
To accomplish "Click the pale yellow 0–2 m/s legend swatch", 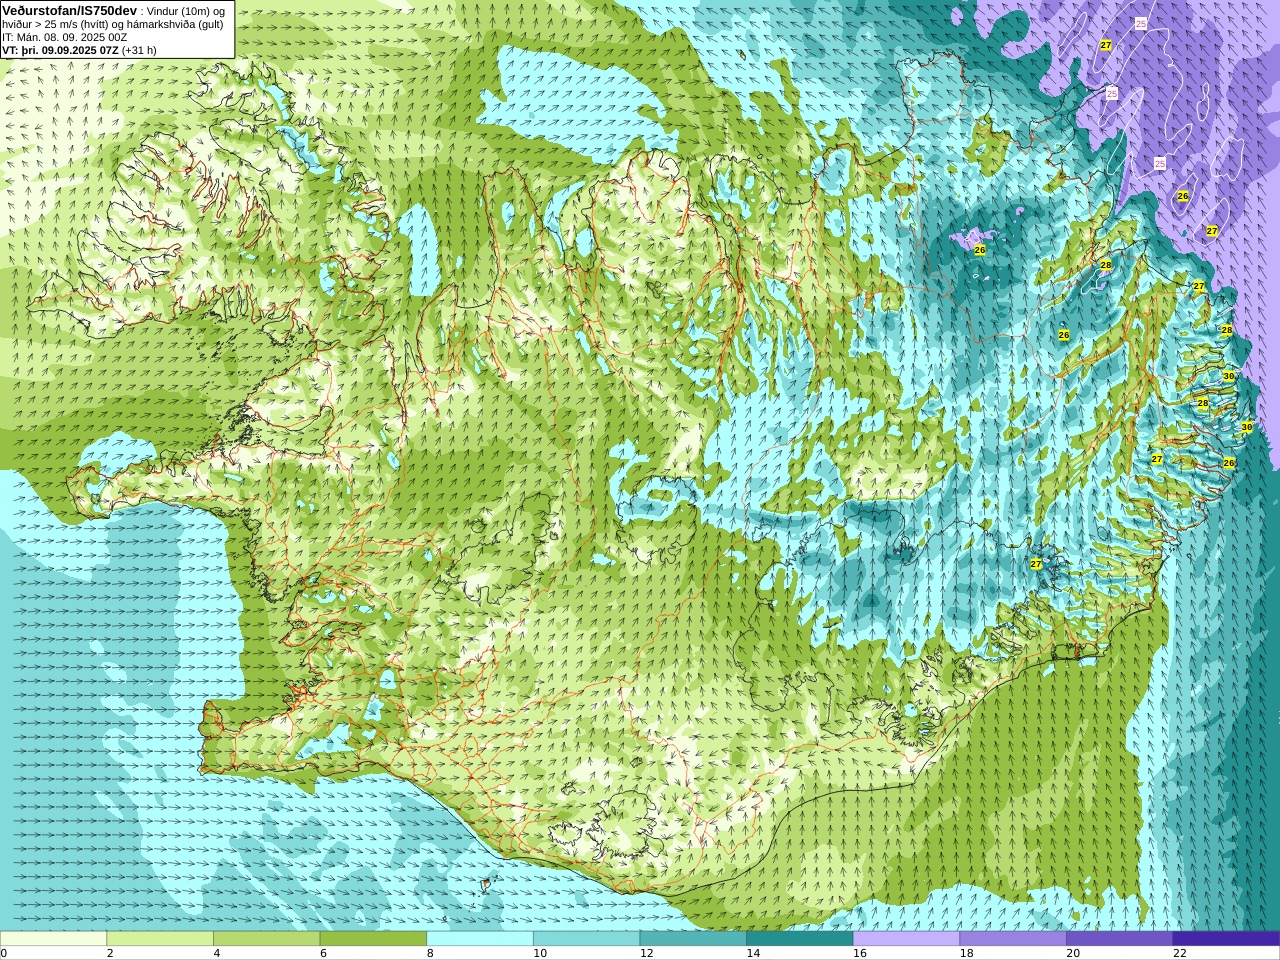I will click(53, 939).
